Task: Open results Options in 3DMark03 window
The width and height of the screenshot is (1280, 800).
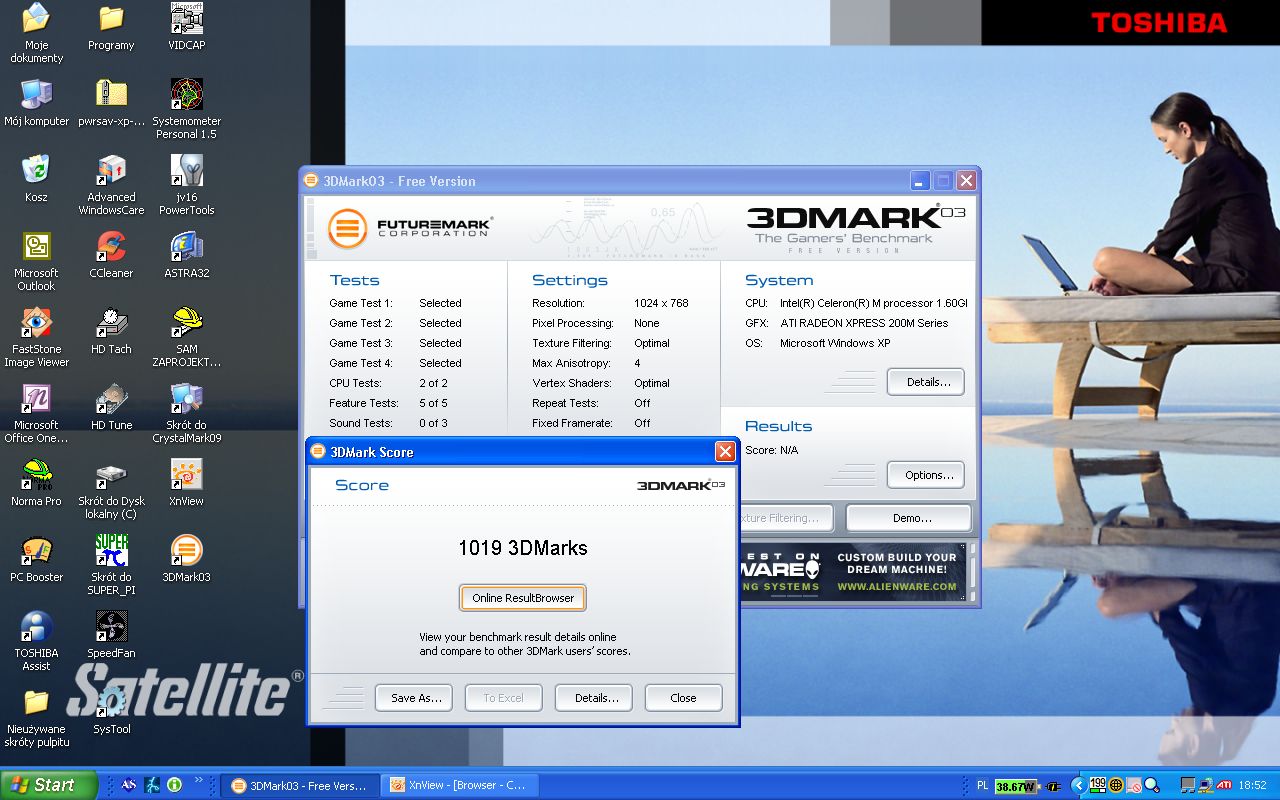Action: 926,475
